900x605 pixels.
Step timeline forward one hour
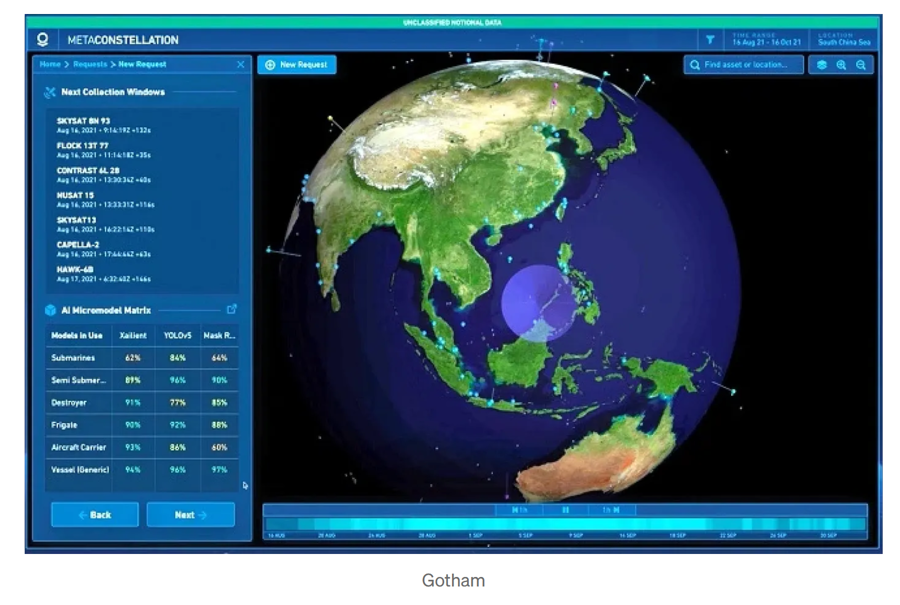pos(611,510)
